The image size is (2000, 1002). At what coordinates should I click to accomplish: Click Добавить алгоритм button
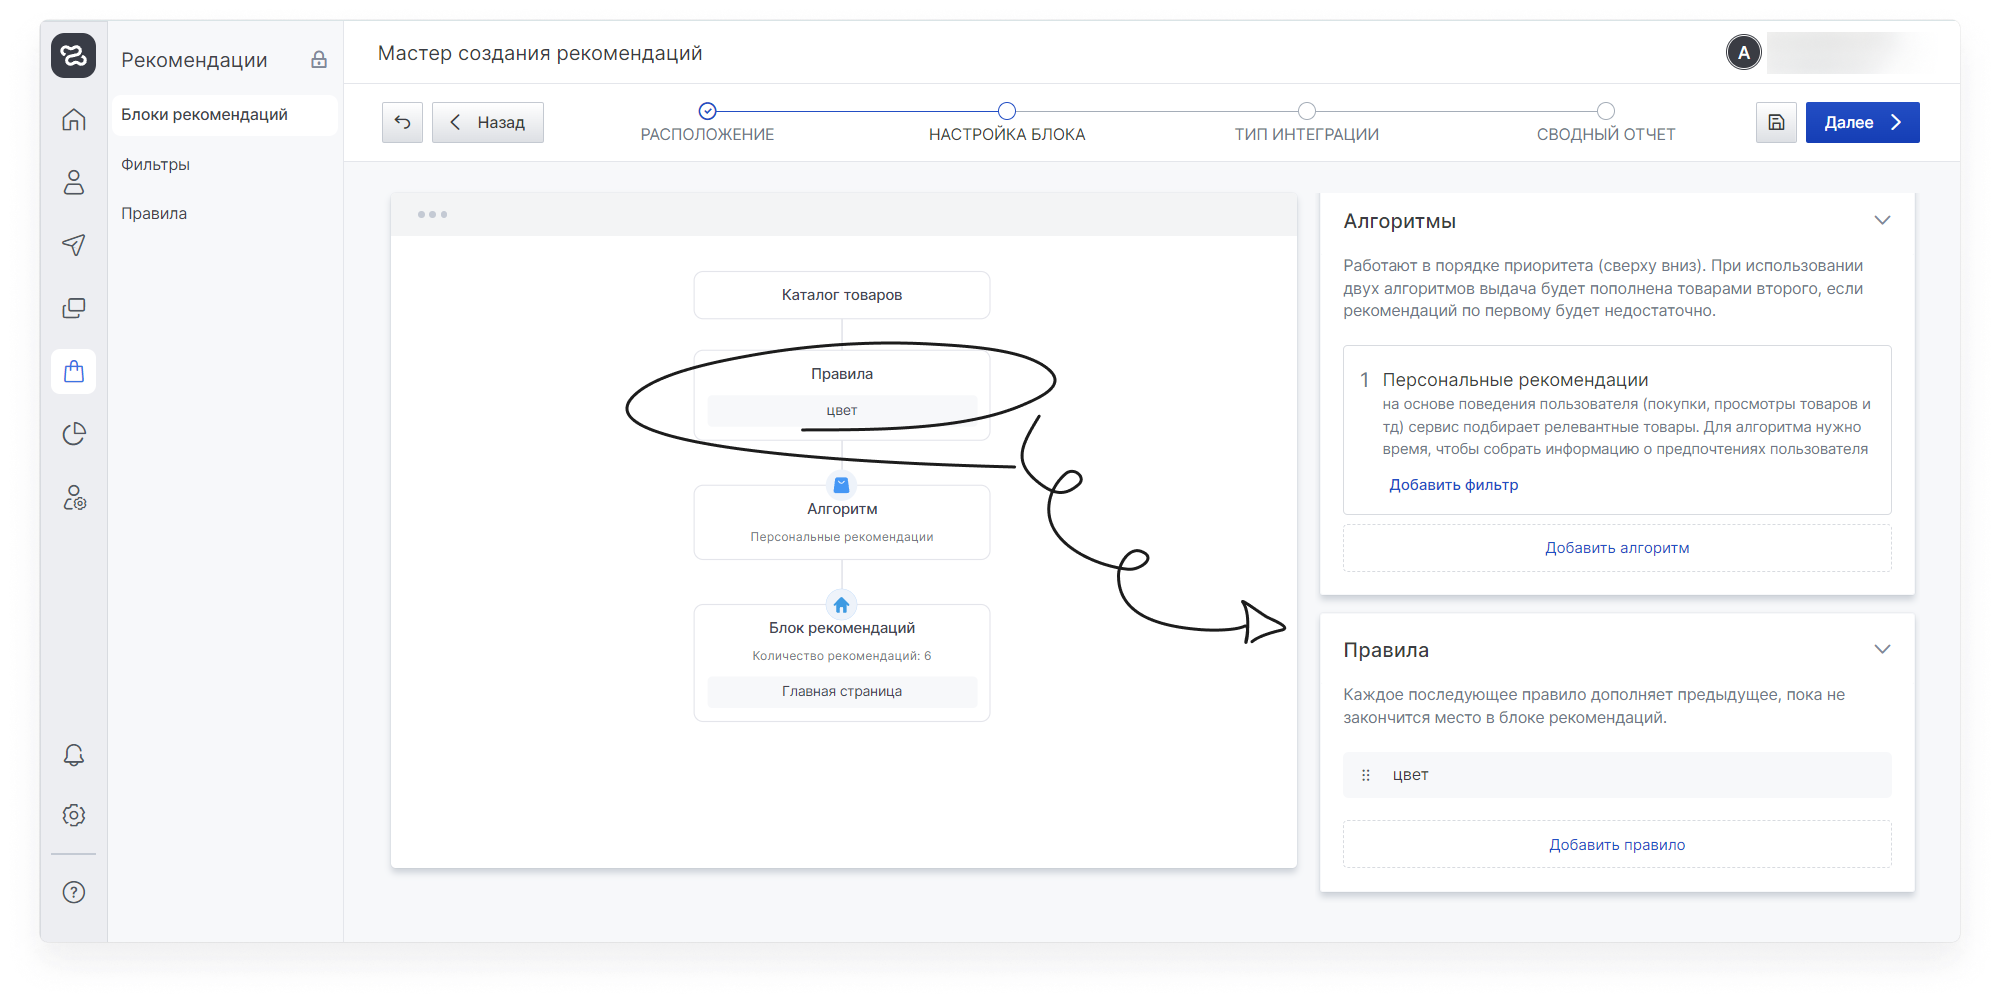pos(1617,548)
